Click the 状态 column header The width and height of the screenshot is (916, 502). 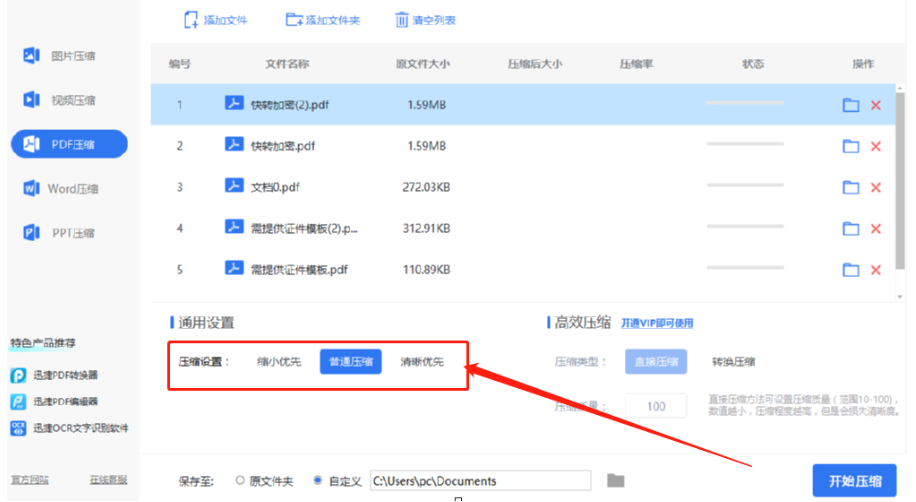click(753, 64)
